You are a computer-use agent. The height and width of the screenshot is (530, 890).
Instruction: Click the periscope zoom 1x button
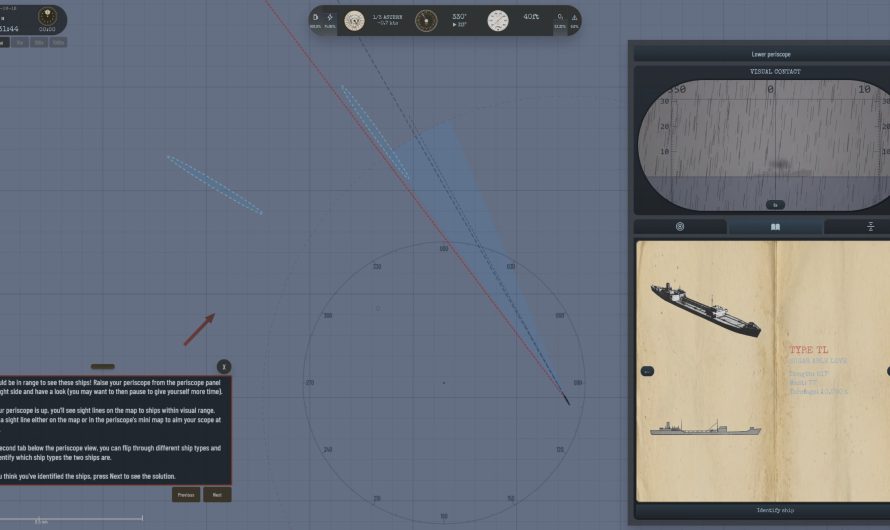click(775, 205)
